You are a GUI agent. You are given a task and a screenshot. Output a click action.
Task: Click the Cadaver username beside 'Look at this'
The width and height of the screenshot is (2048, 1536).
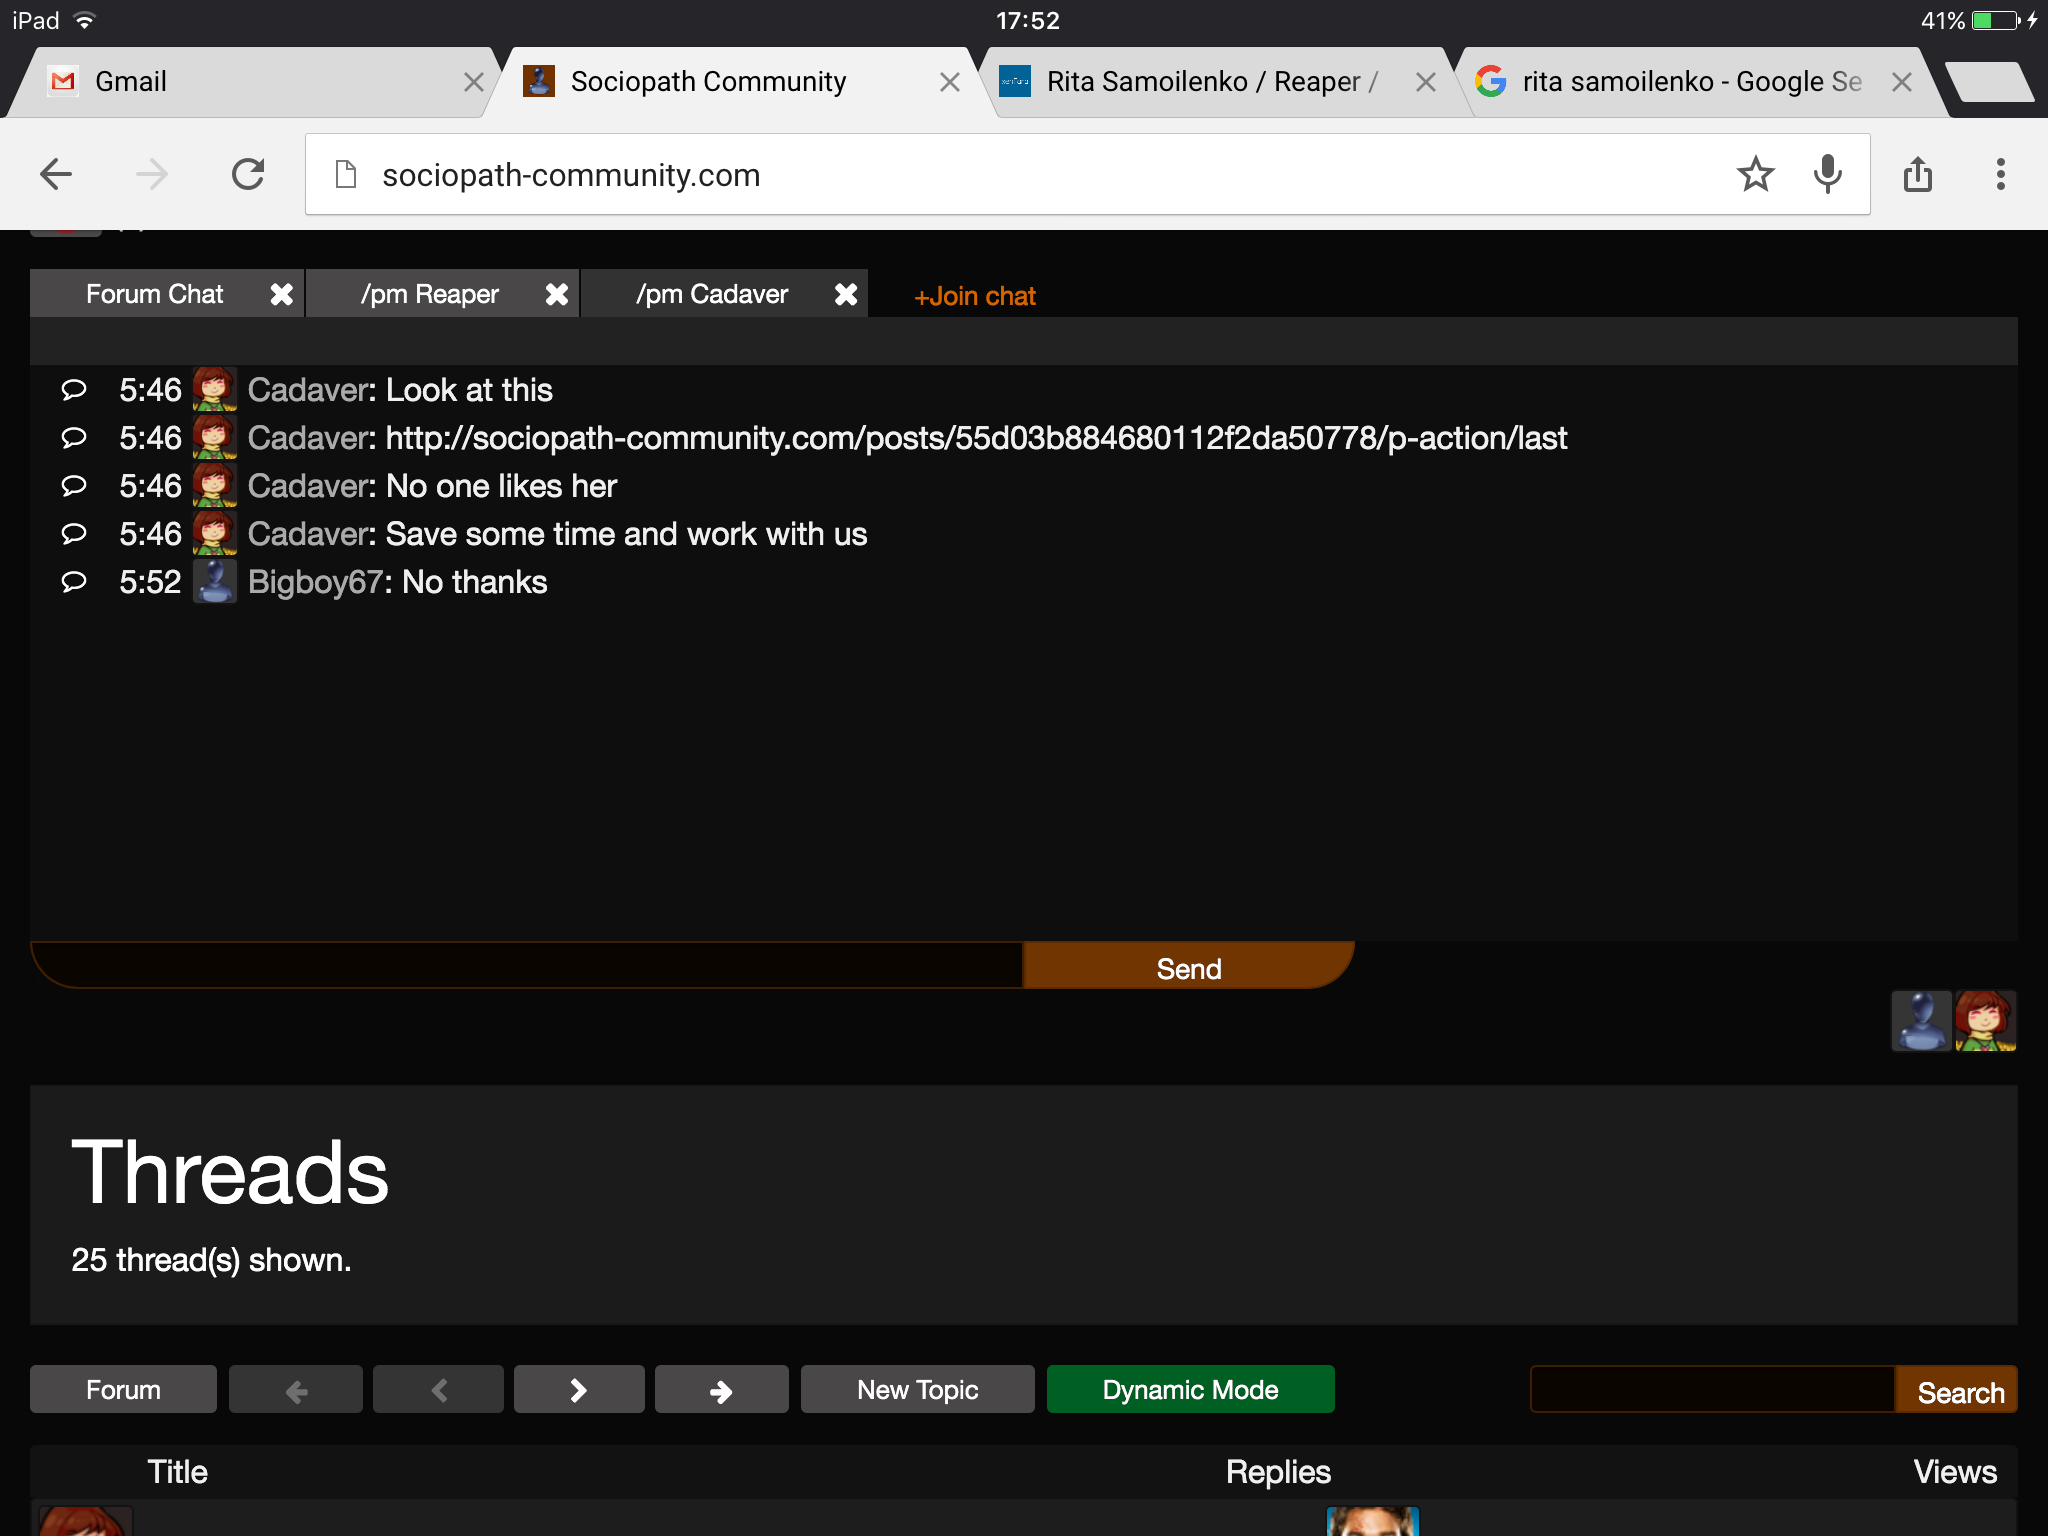(310, 390)
